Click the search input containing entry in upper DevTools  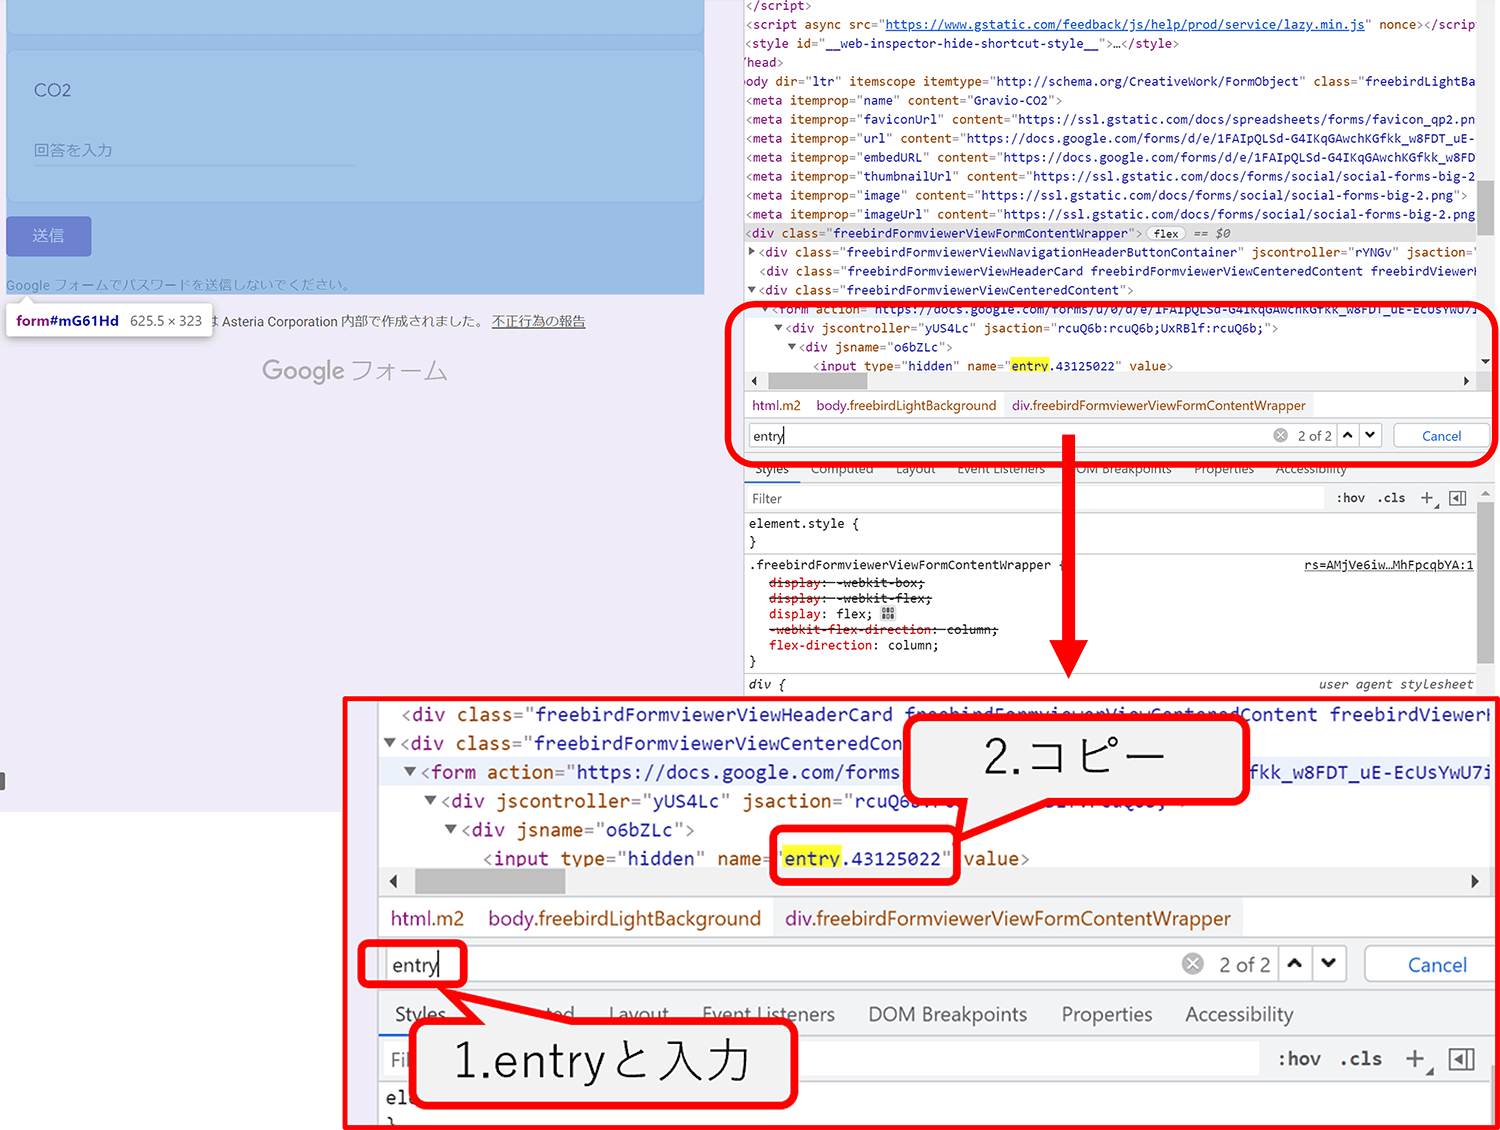click(x=1010, y=436)
